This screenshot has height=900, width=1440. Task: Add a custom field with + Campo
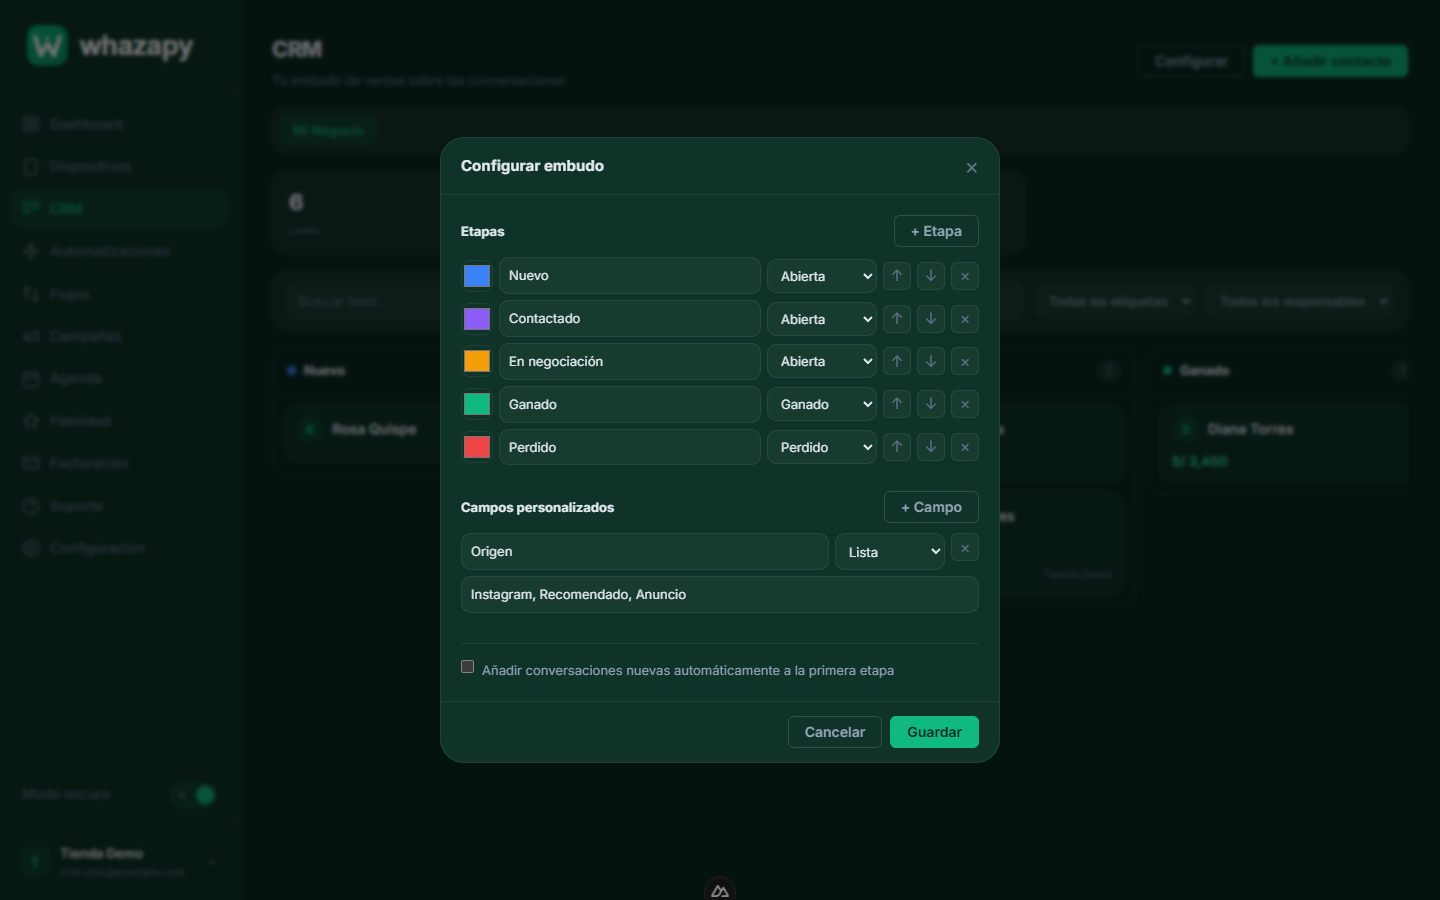coord(931,507)
